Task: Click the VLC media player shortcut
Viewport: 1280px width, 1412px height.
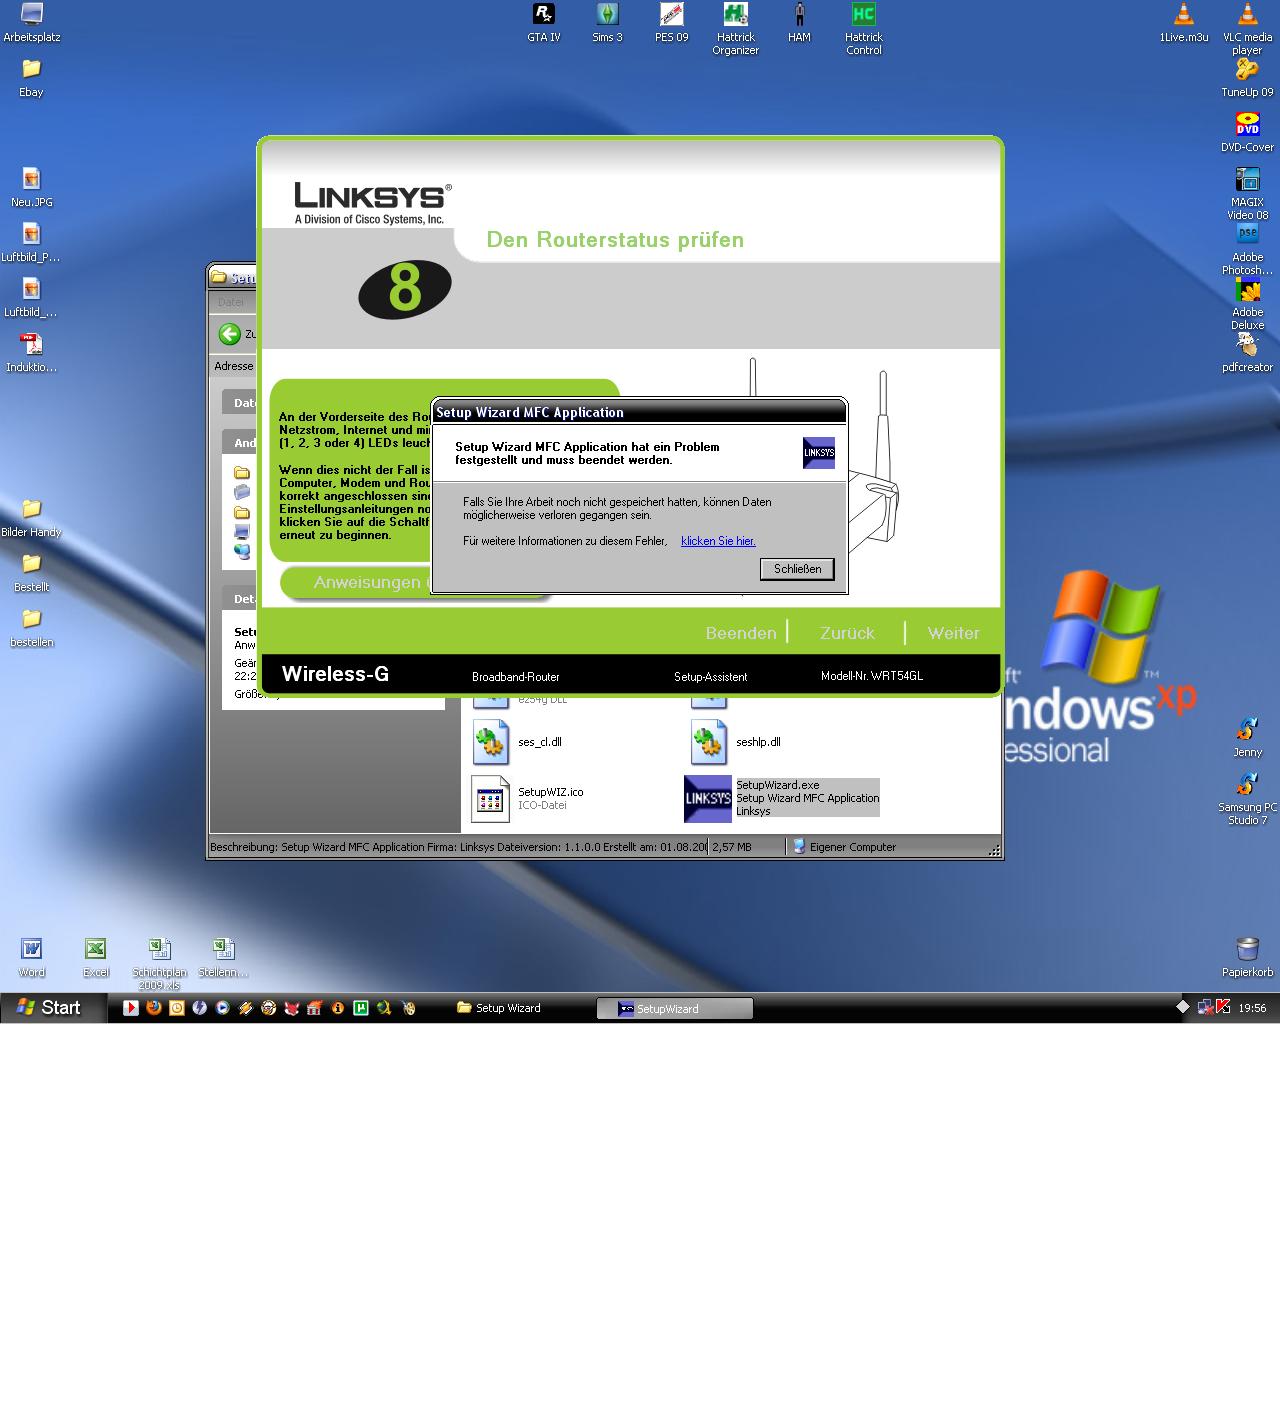Action: point(1247,29)
